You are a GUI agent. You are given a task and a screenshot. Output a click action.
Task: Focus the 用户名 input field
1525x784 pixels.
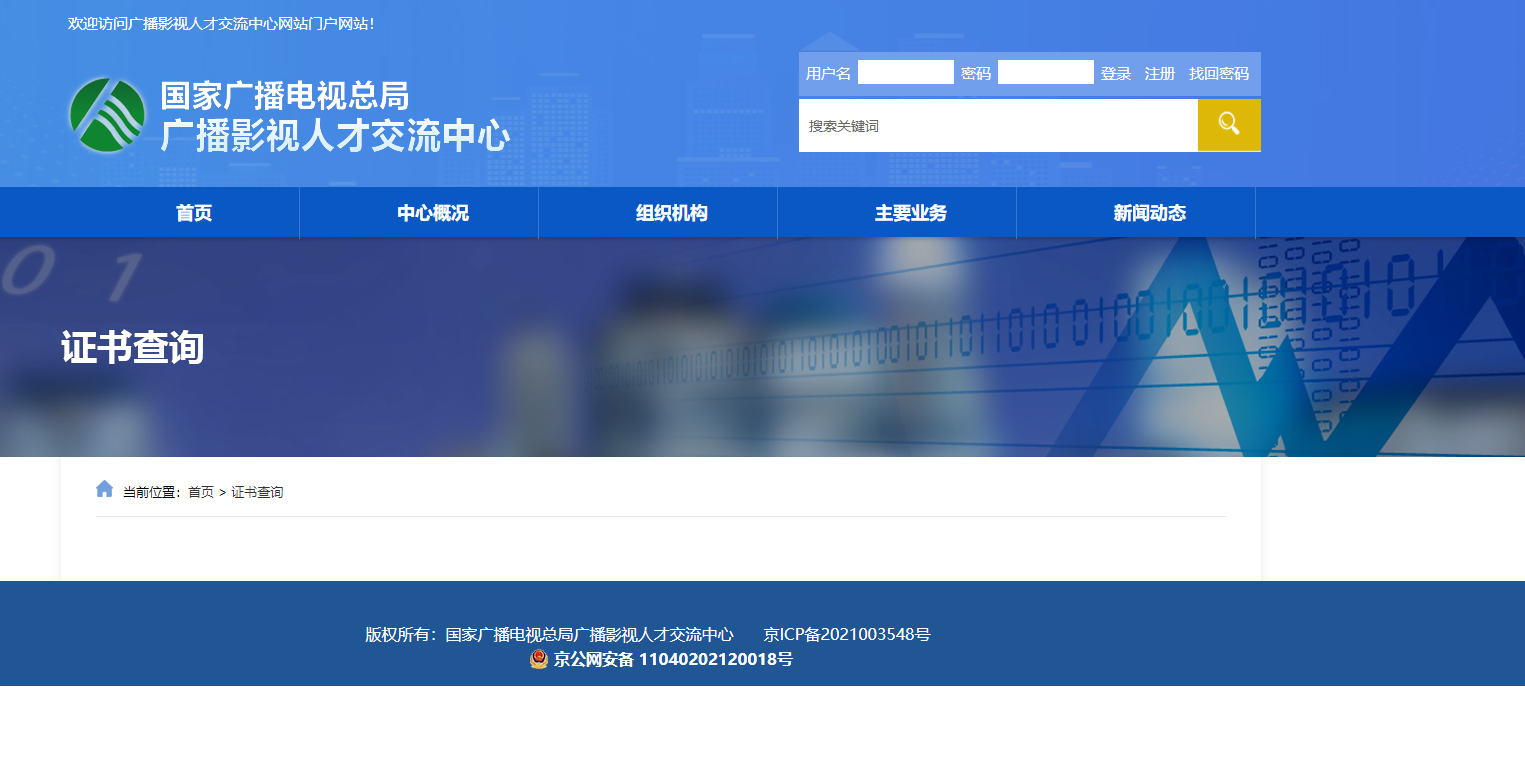tap(905, 73)
